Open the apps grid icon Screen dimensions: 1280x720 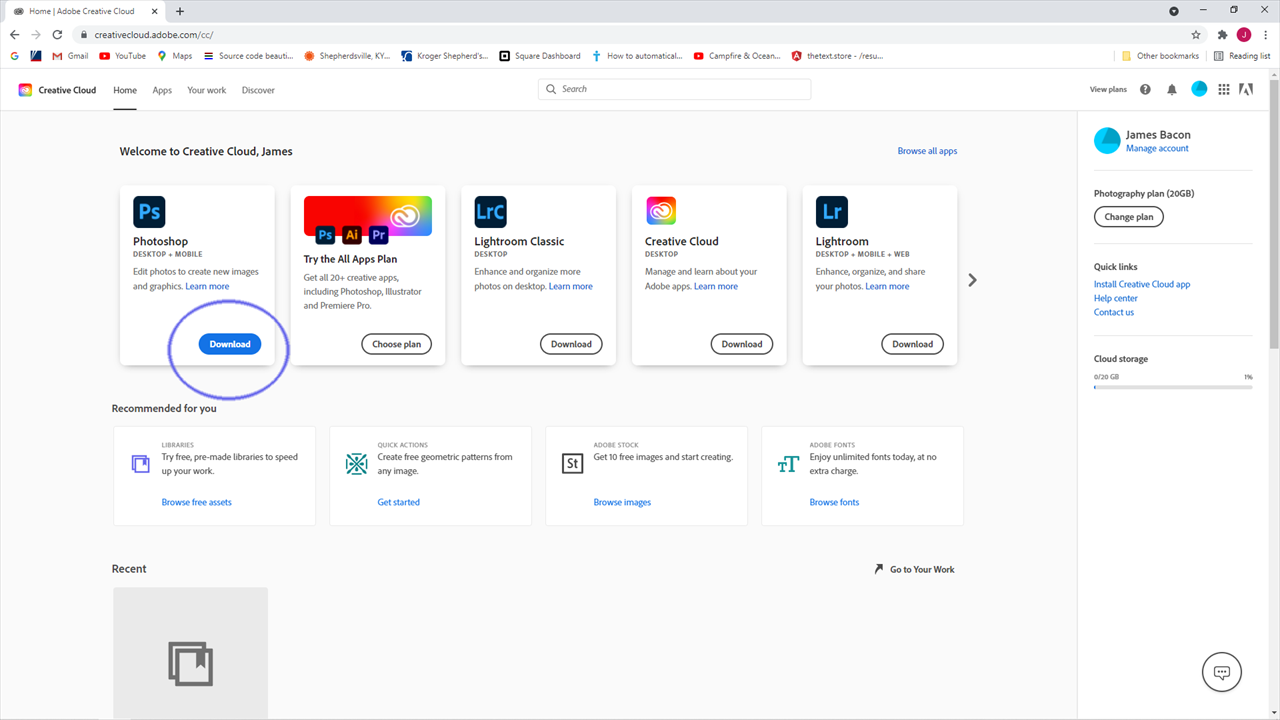click(x=1224, y=89)
